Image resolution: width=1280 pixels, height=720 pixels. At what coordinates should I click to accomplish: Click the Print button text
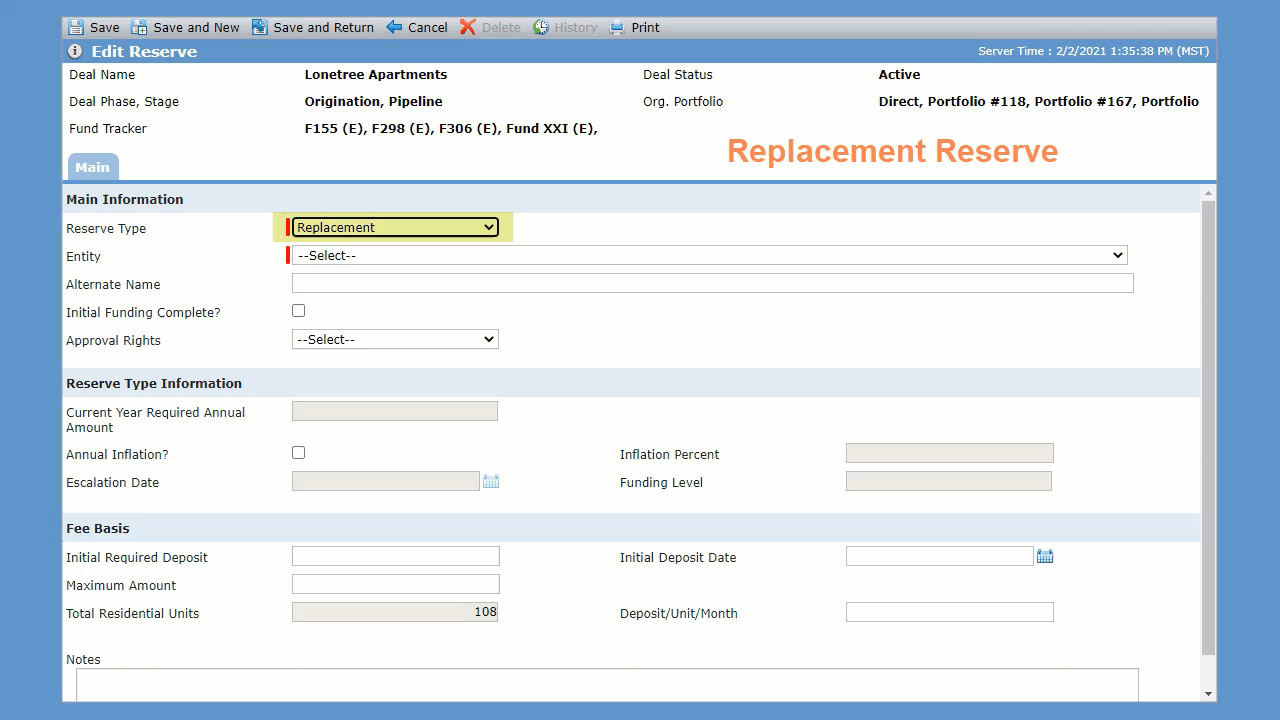coord(646,27)
